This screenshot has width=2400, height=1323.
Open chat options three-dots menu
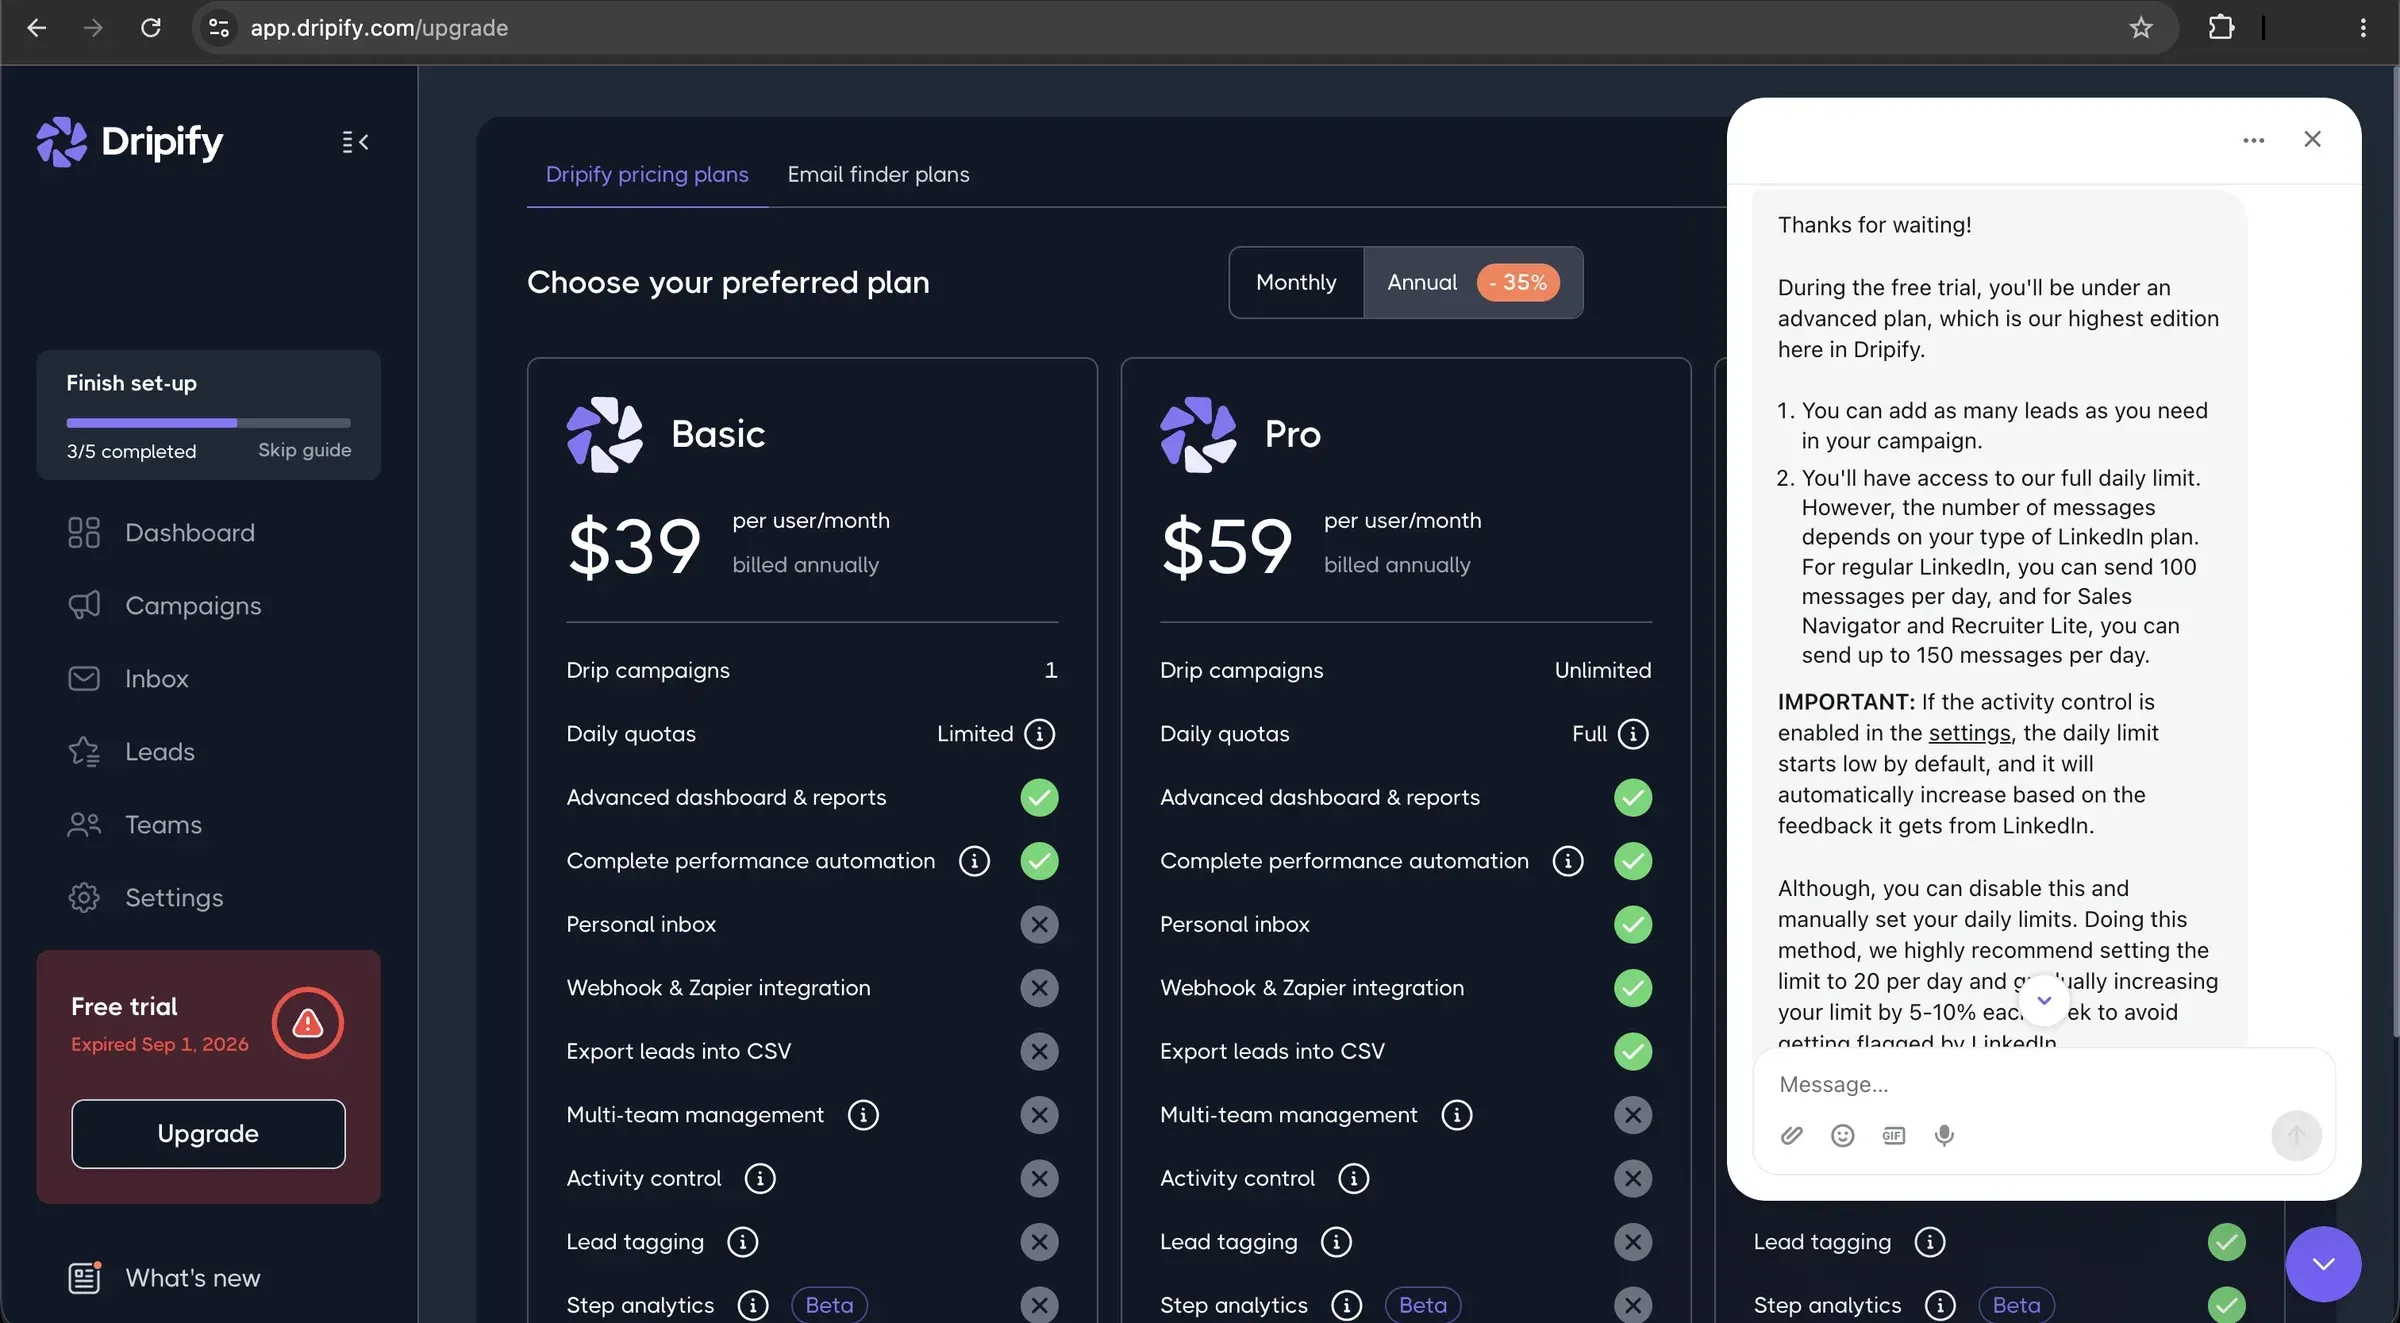point(2253,140)
